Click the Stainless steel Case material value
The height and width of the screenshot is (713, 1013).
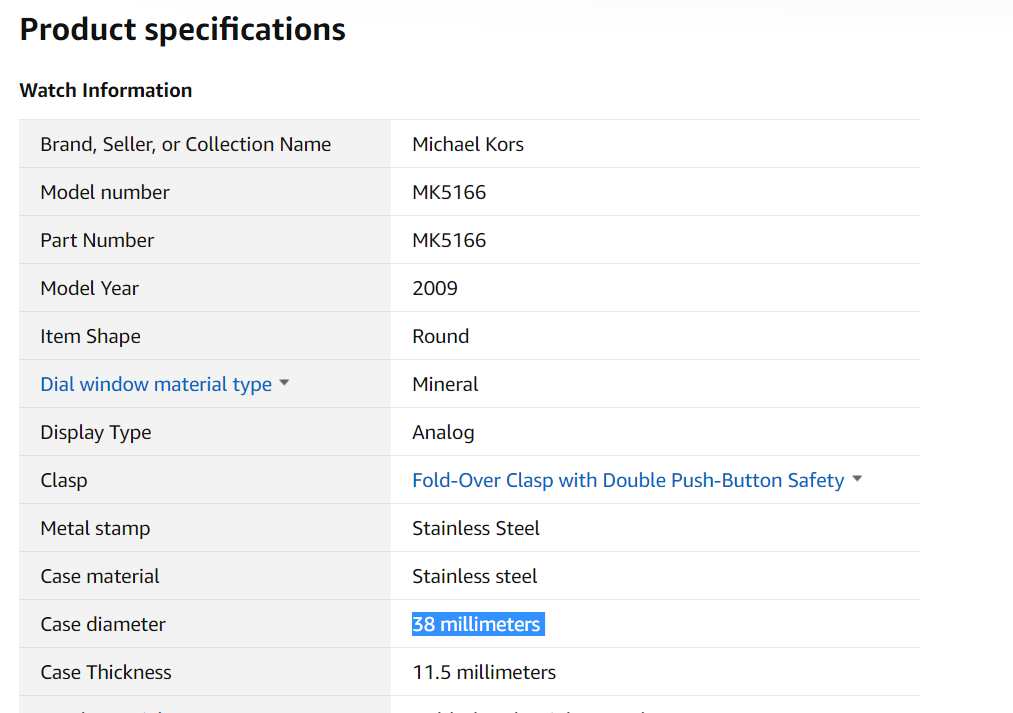click(475, 576)
